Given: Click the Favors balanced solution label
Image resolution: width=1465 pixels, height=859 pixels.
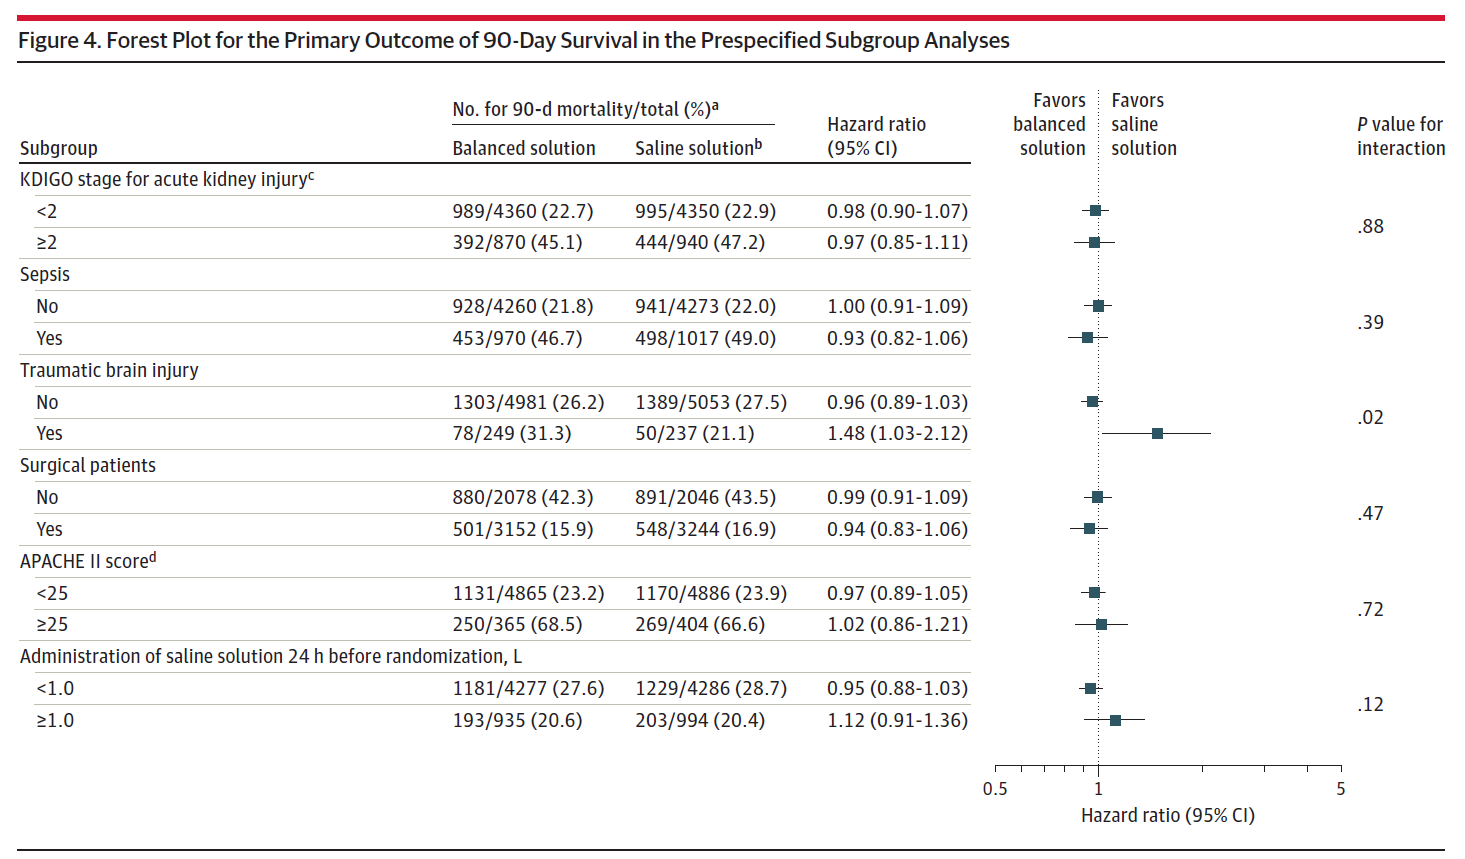Looking at the screenshot, I should 1049,125.
